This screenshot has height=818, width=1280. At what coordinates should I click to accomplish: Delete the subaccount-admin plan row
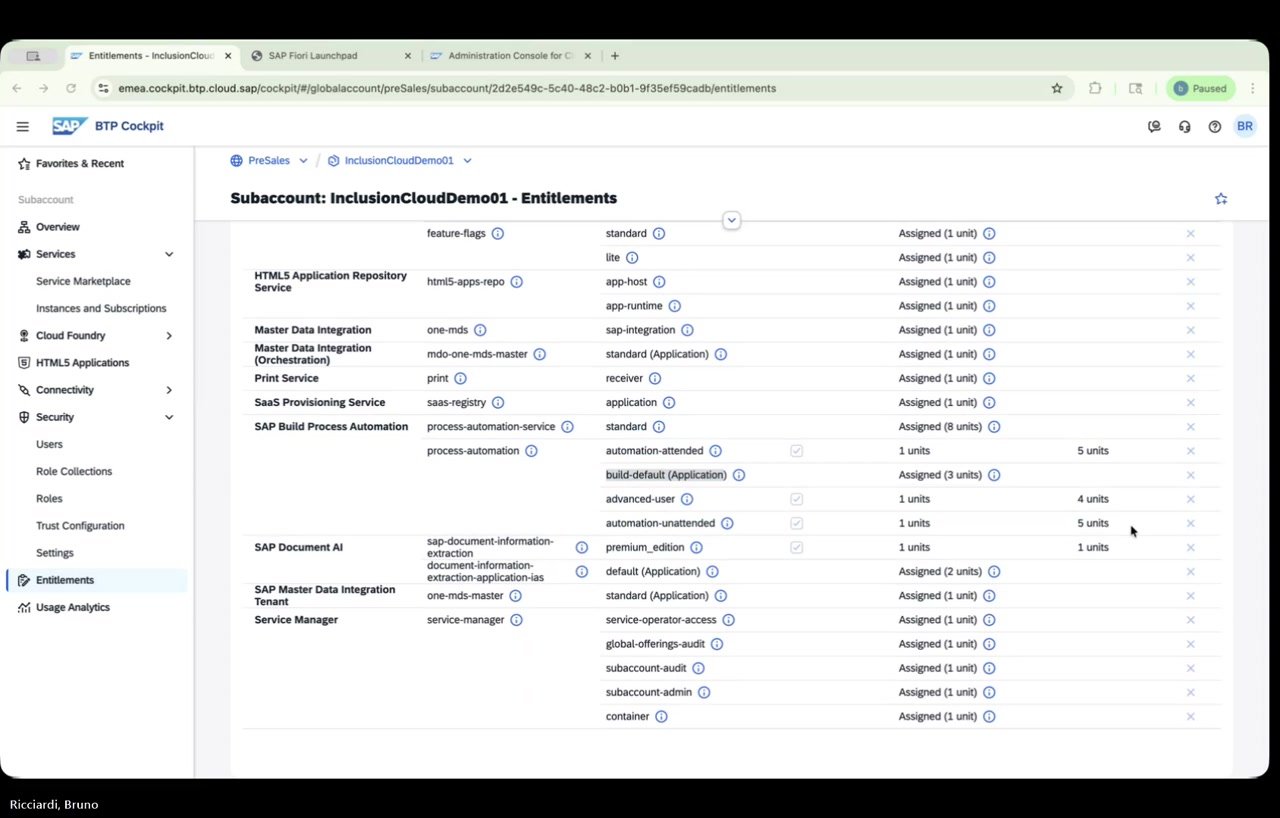pos(1190,692)
